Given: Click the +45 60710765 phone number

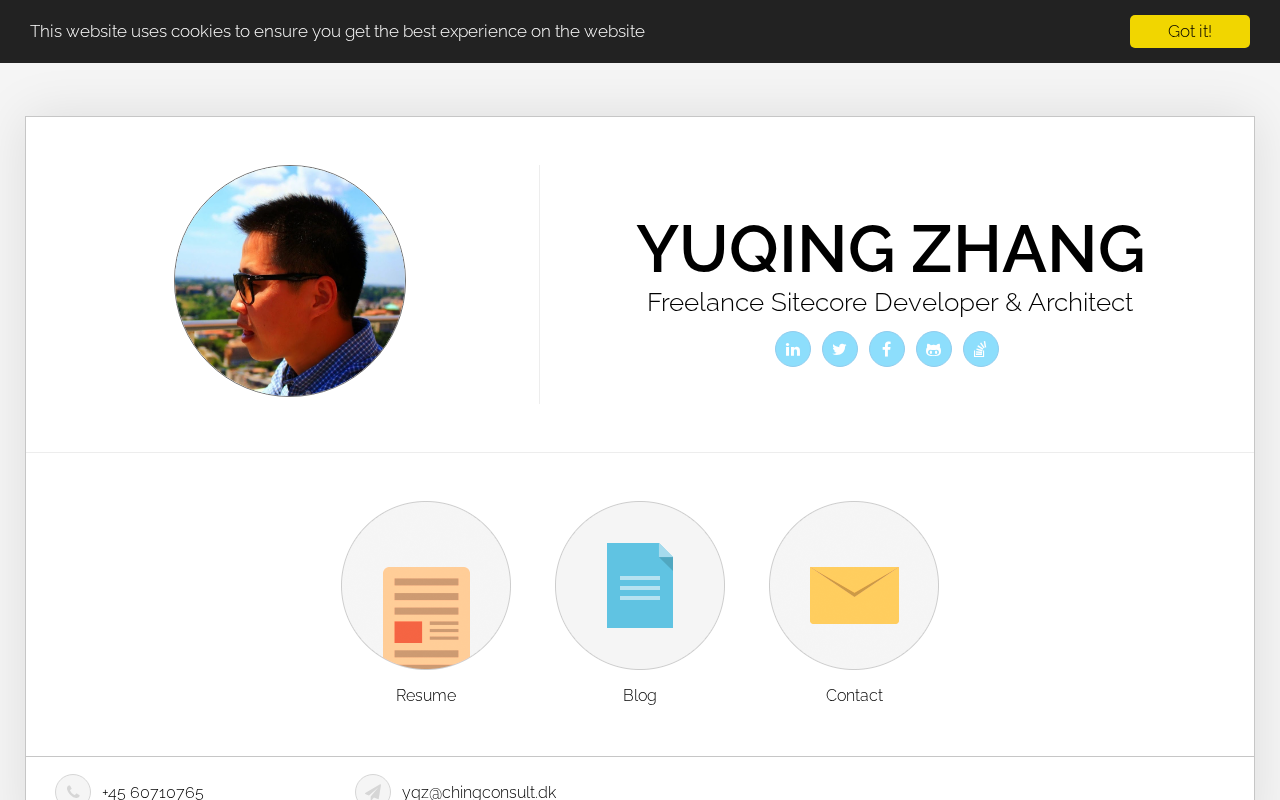Looking at the screenshot, I should 153,792.
